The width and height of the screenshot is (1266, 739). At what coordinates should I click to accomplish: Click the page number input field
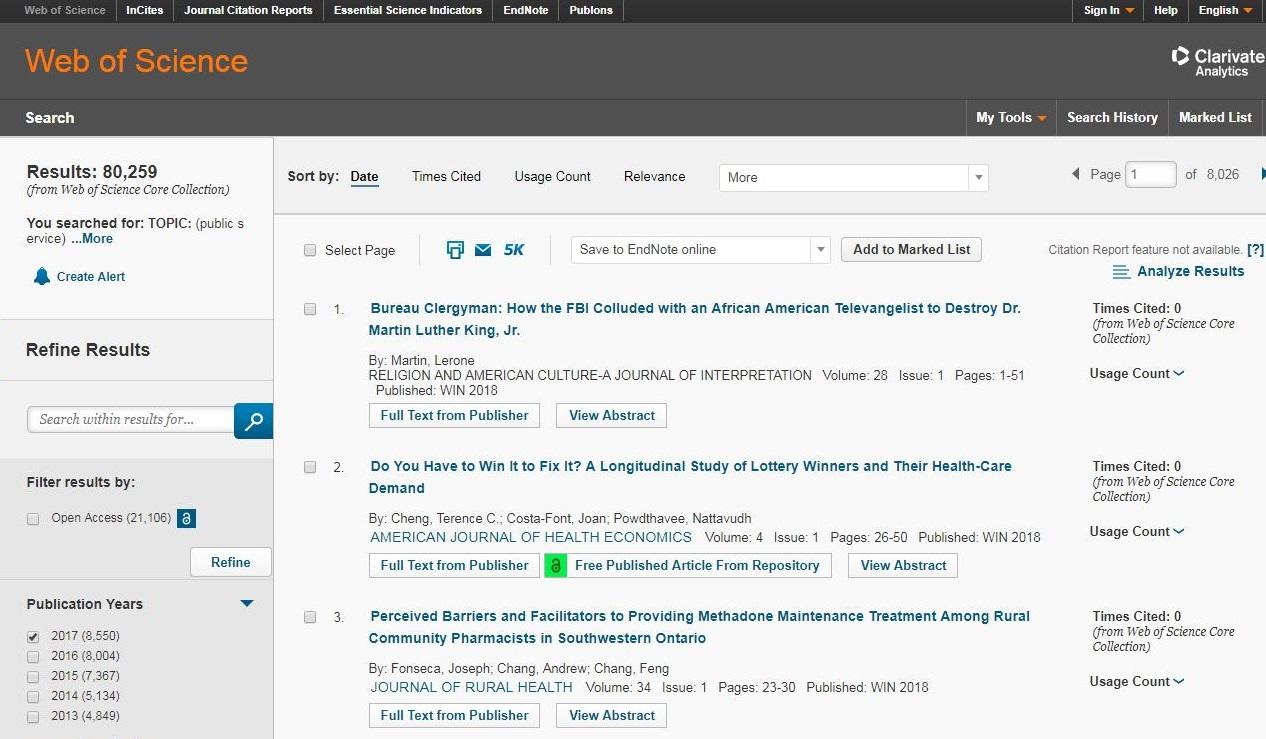click(x=1150, y=174)
